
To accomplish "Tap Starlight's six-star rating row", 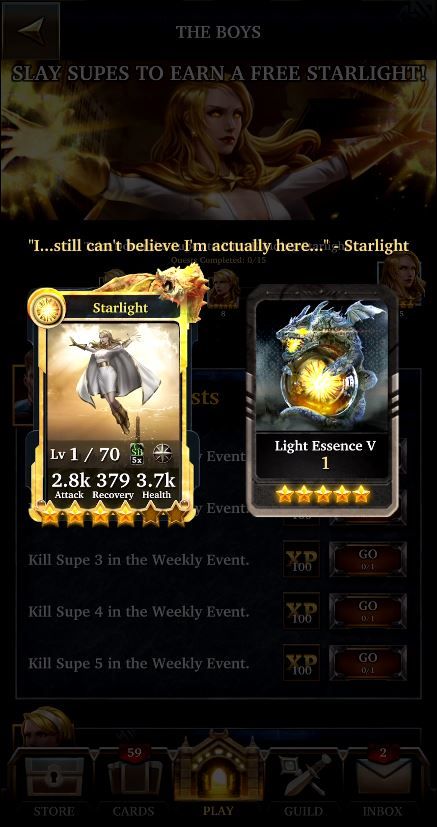I will pyautogui.click(x=113, y=514).
